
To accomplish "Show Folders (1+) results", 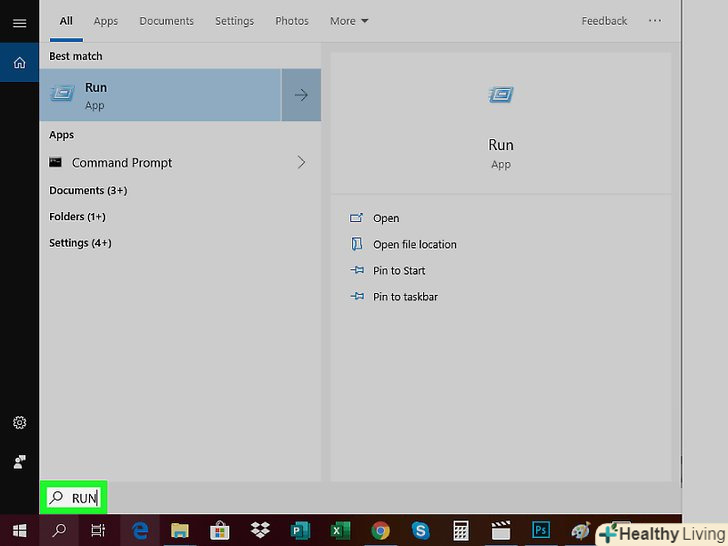I will pos(78,216).
